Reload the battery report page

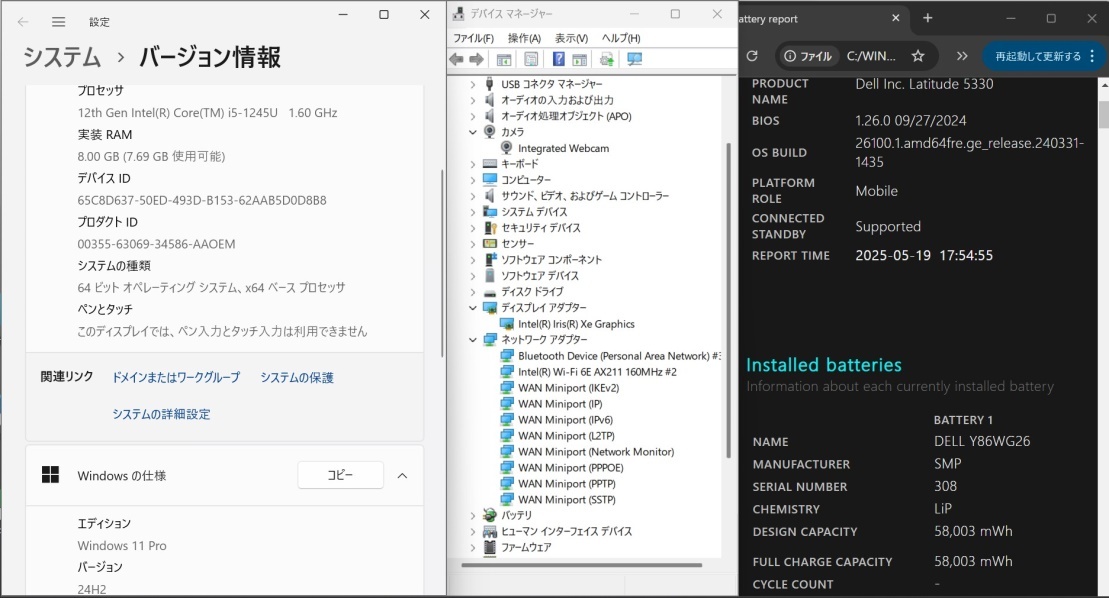[752, 56]
